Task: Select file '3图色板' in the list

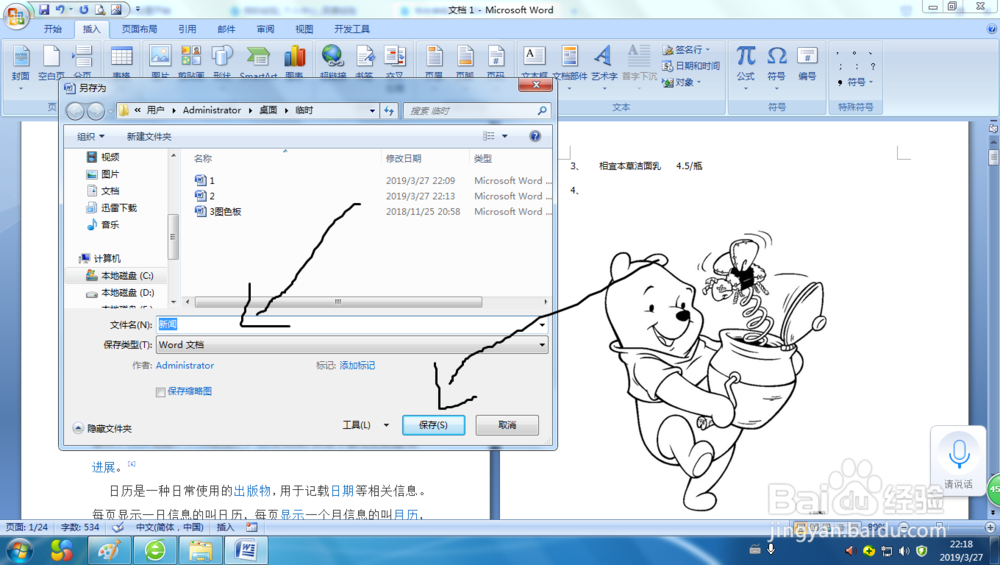Action: tap(218, 212)
